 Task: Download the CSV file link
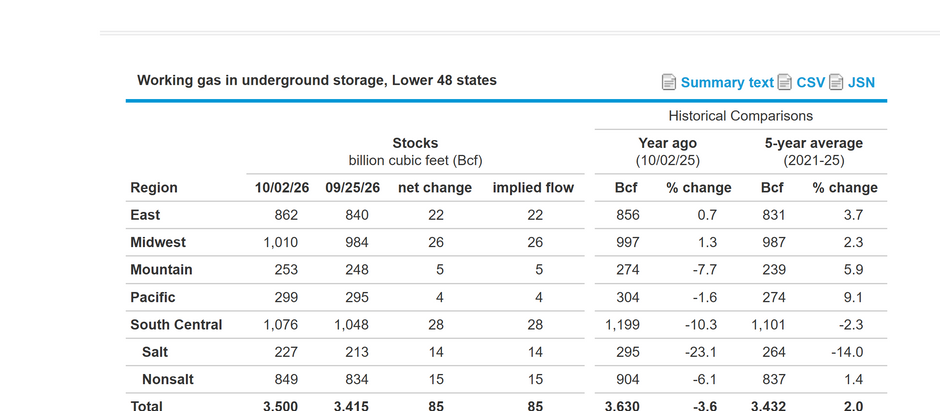(x=811, y=83)
